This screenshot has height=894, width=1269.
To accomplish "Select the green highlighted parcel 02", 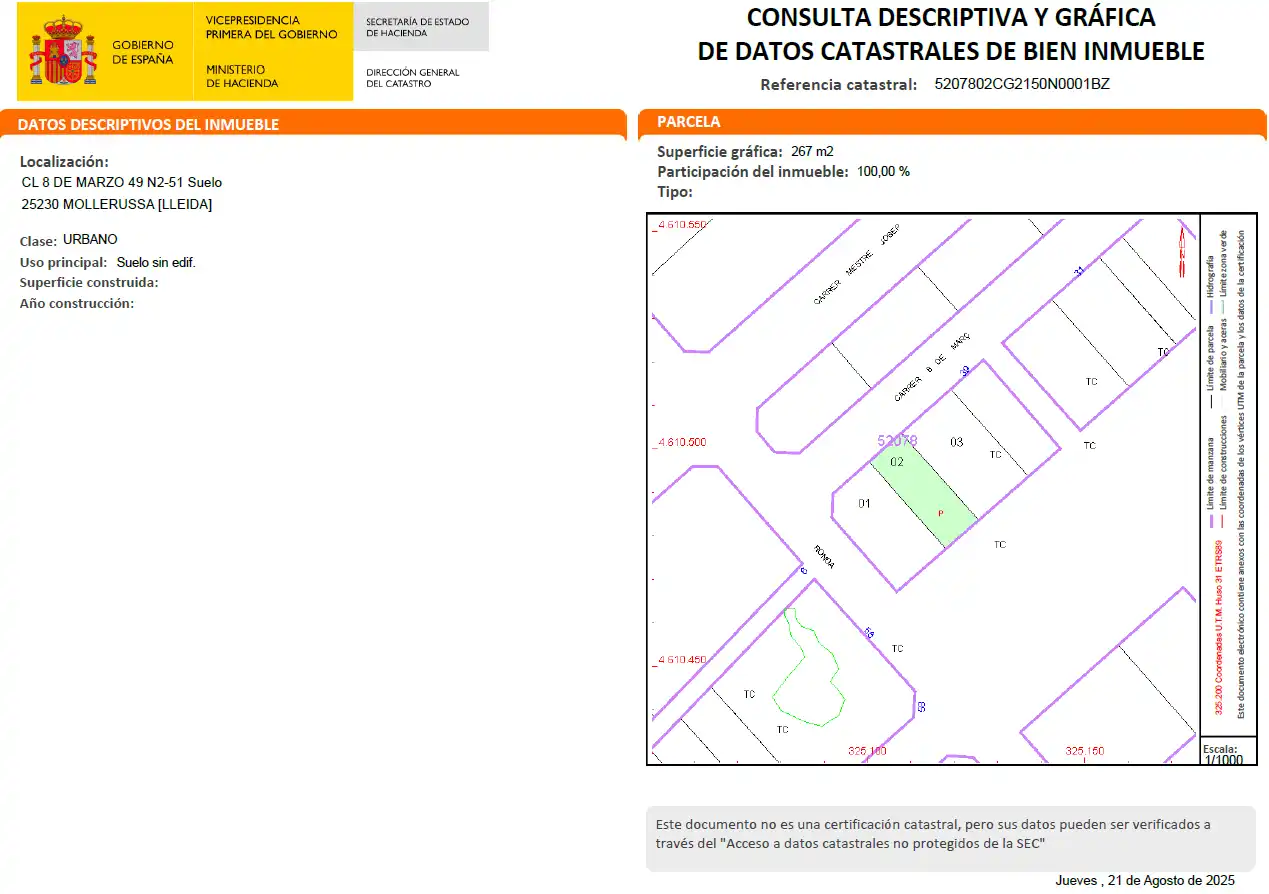I will tap(924, 495).
